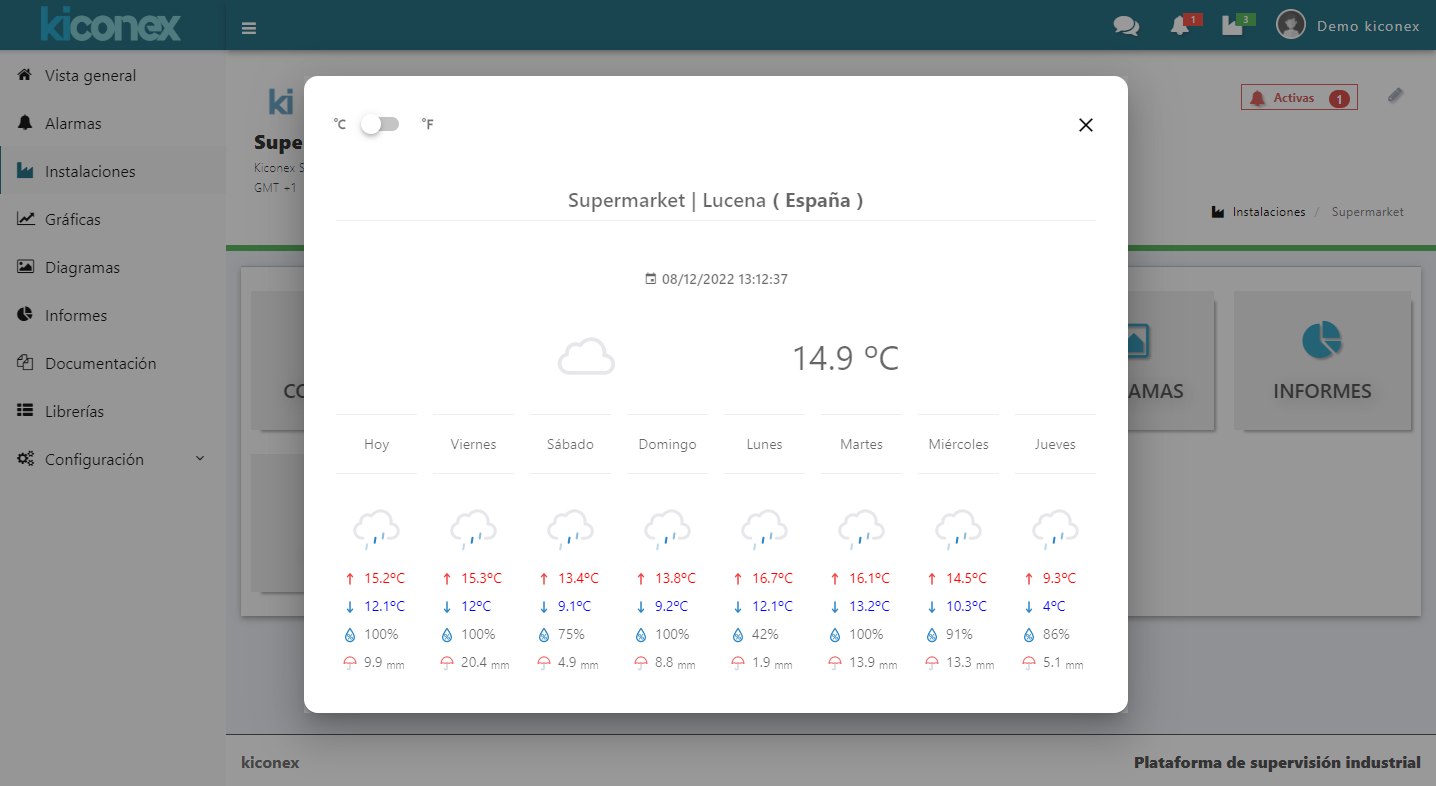Click the Instalaciones breadcrumb link
The height and width of the screenshot is (786, 1436).
1268,212
